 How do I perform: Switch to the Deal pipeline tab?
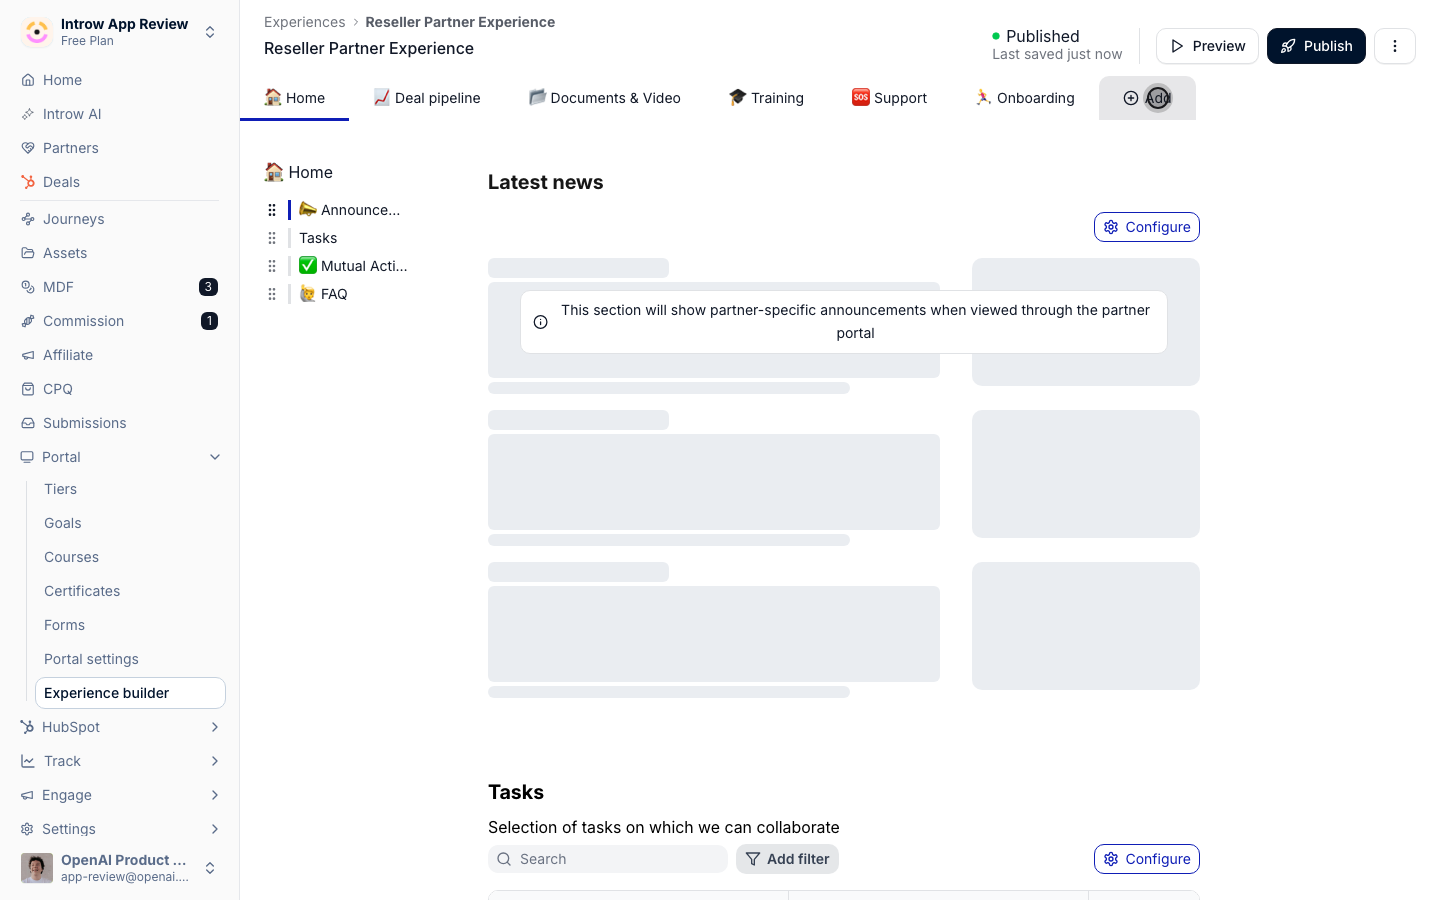[x=427, y=98]
